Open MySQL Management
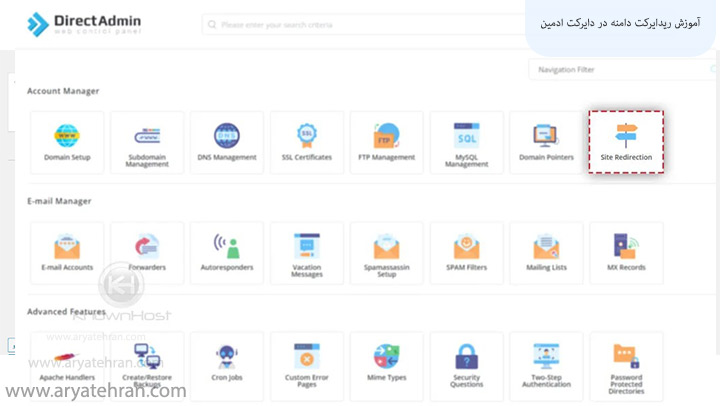 click(x=466, y=141)
